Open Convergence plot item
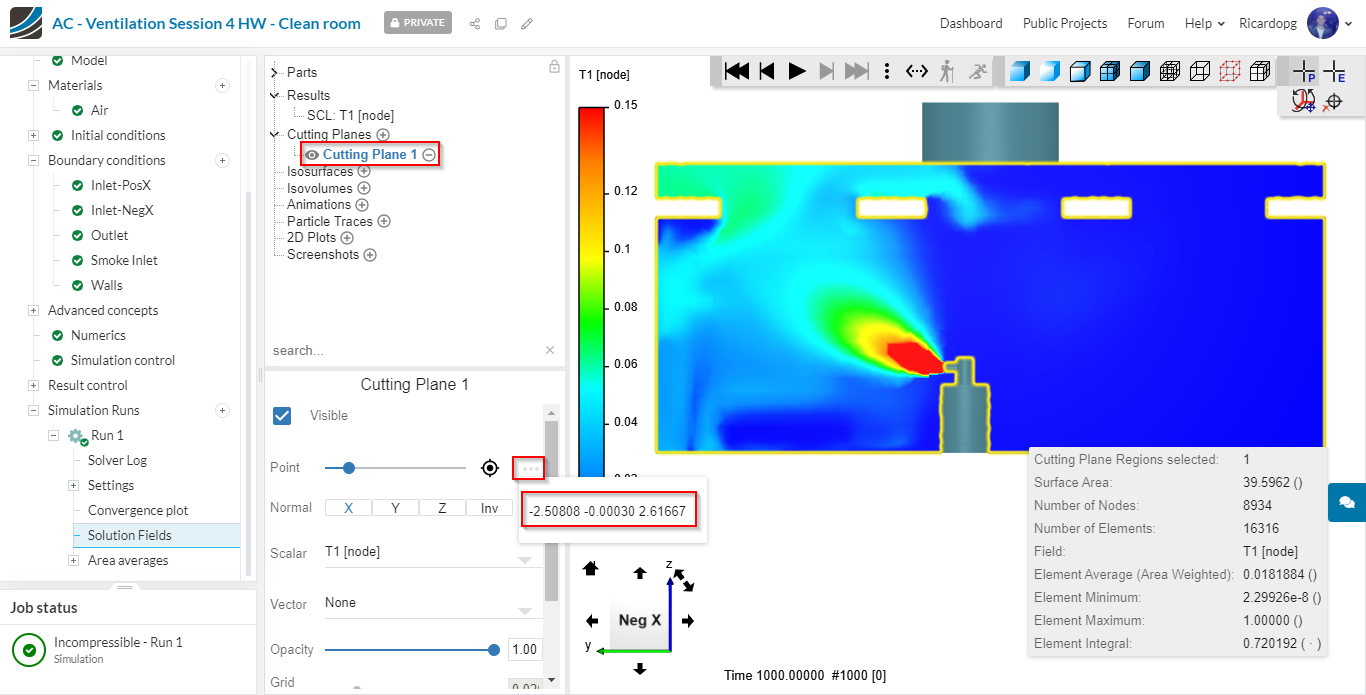 click(138, 511)
